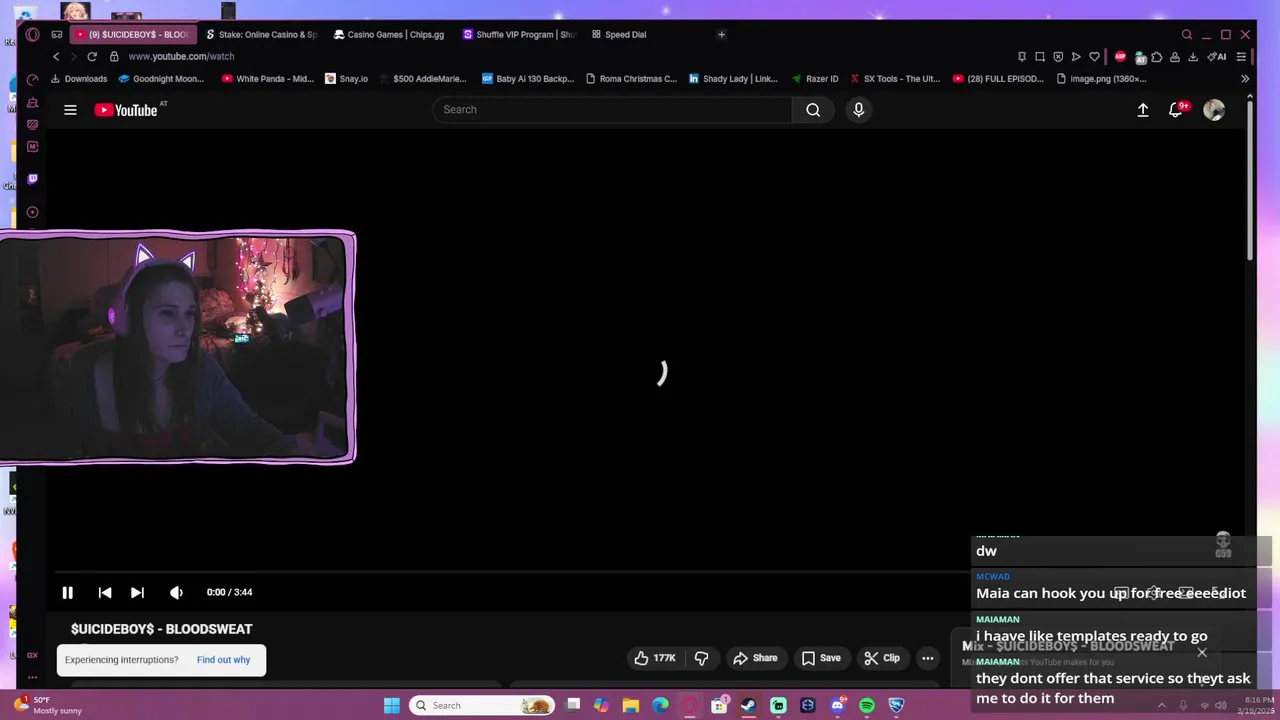The height and width of the screenshot is (720, 1280).
Task: Pause the YouTube video
Action: pyautogui.click(x=67, y=592)
